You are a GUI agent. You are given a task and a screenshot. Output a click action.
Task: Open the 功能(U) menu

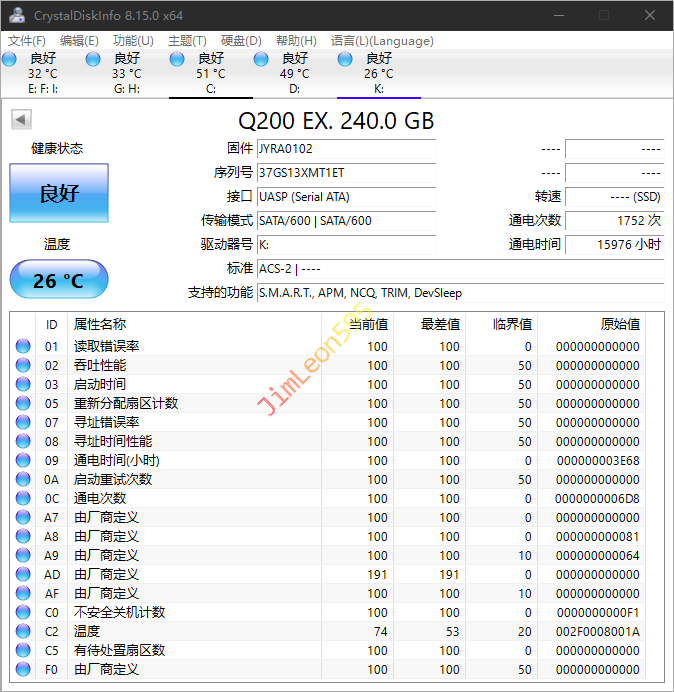pos(133,41)
